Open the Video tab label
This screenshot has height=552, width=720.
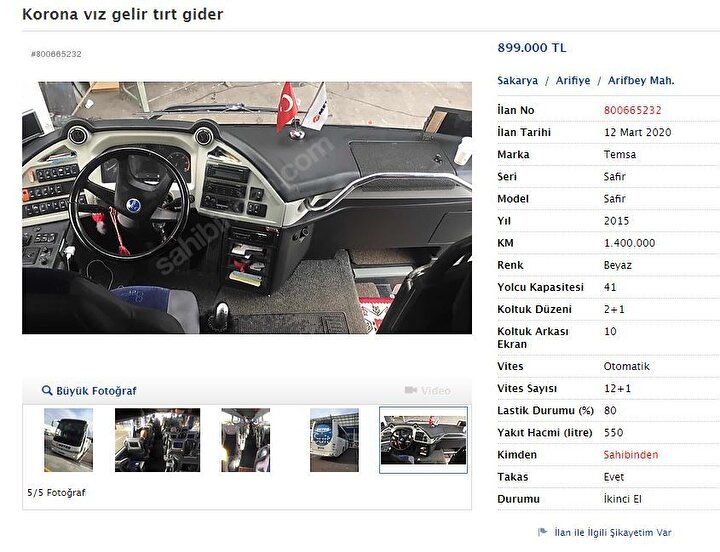click(x=436, y=391)
